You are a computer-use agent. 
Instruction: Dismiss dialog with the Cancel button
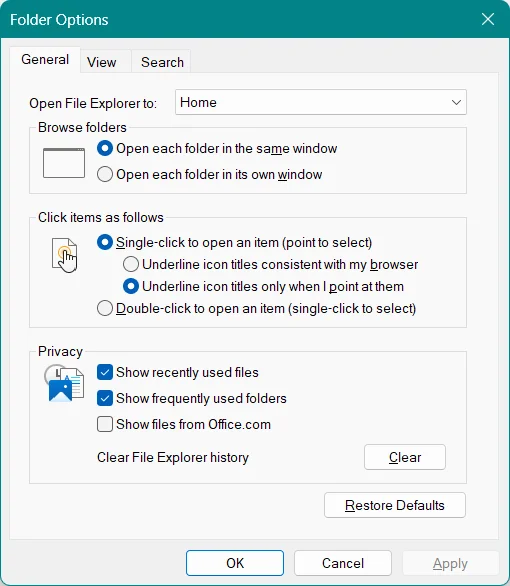click(343, 563)
